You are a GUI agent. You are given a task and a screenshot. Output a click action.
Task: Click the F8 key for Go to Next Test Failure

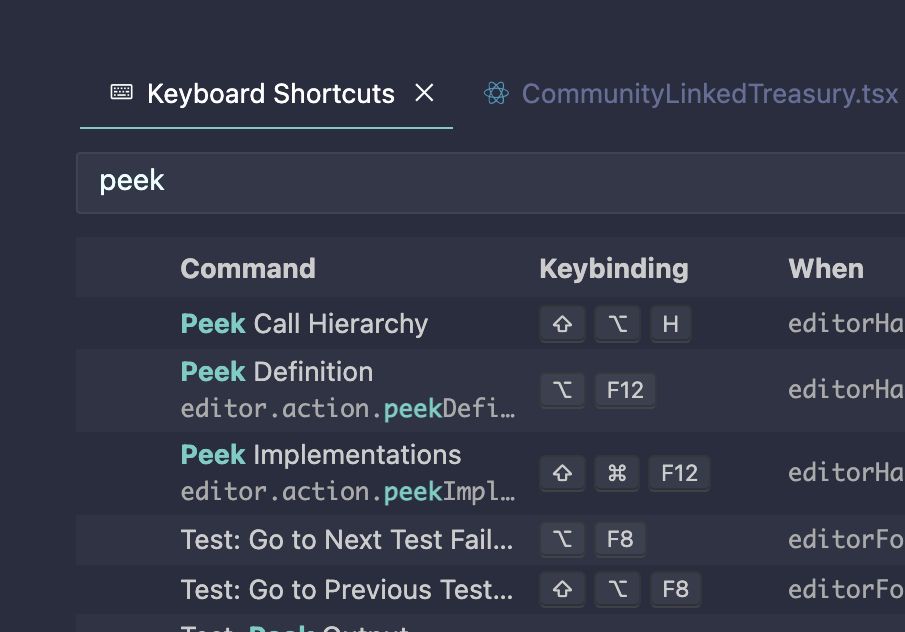(620, 540)
